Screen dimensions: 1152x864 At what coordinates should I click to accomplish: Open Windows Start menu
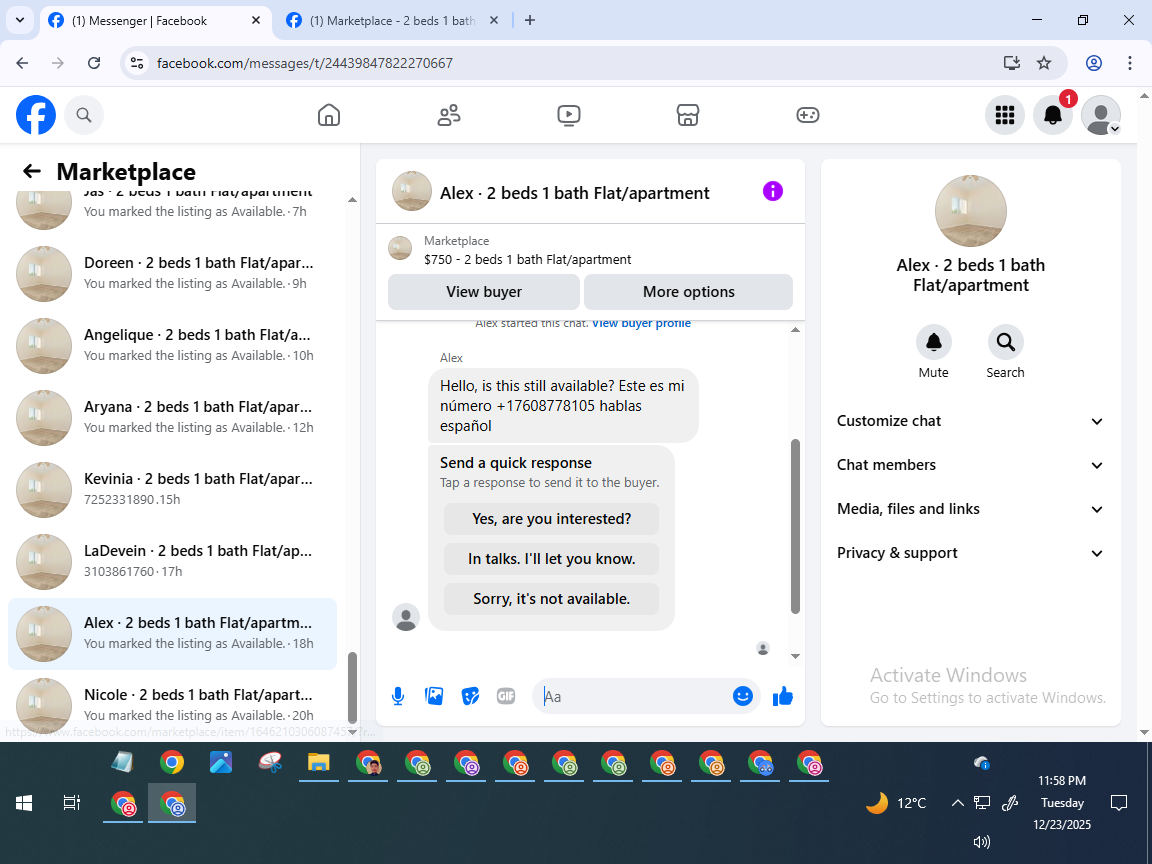[24, 803]
